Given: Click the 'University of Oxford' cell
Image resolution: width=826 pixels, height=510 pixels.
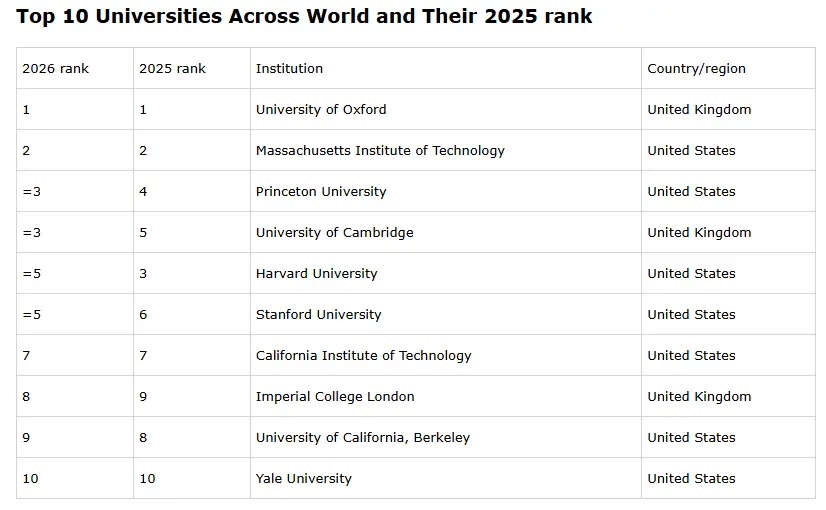Looking at the screenshot, I should click(x=321, y=110).
